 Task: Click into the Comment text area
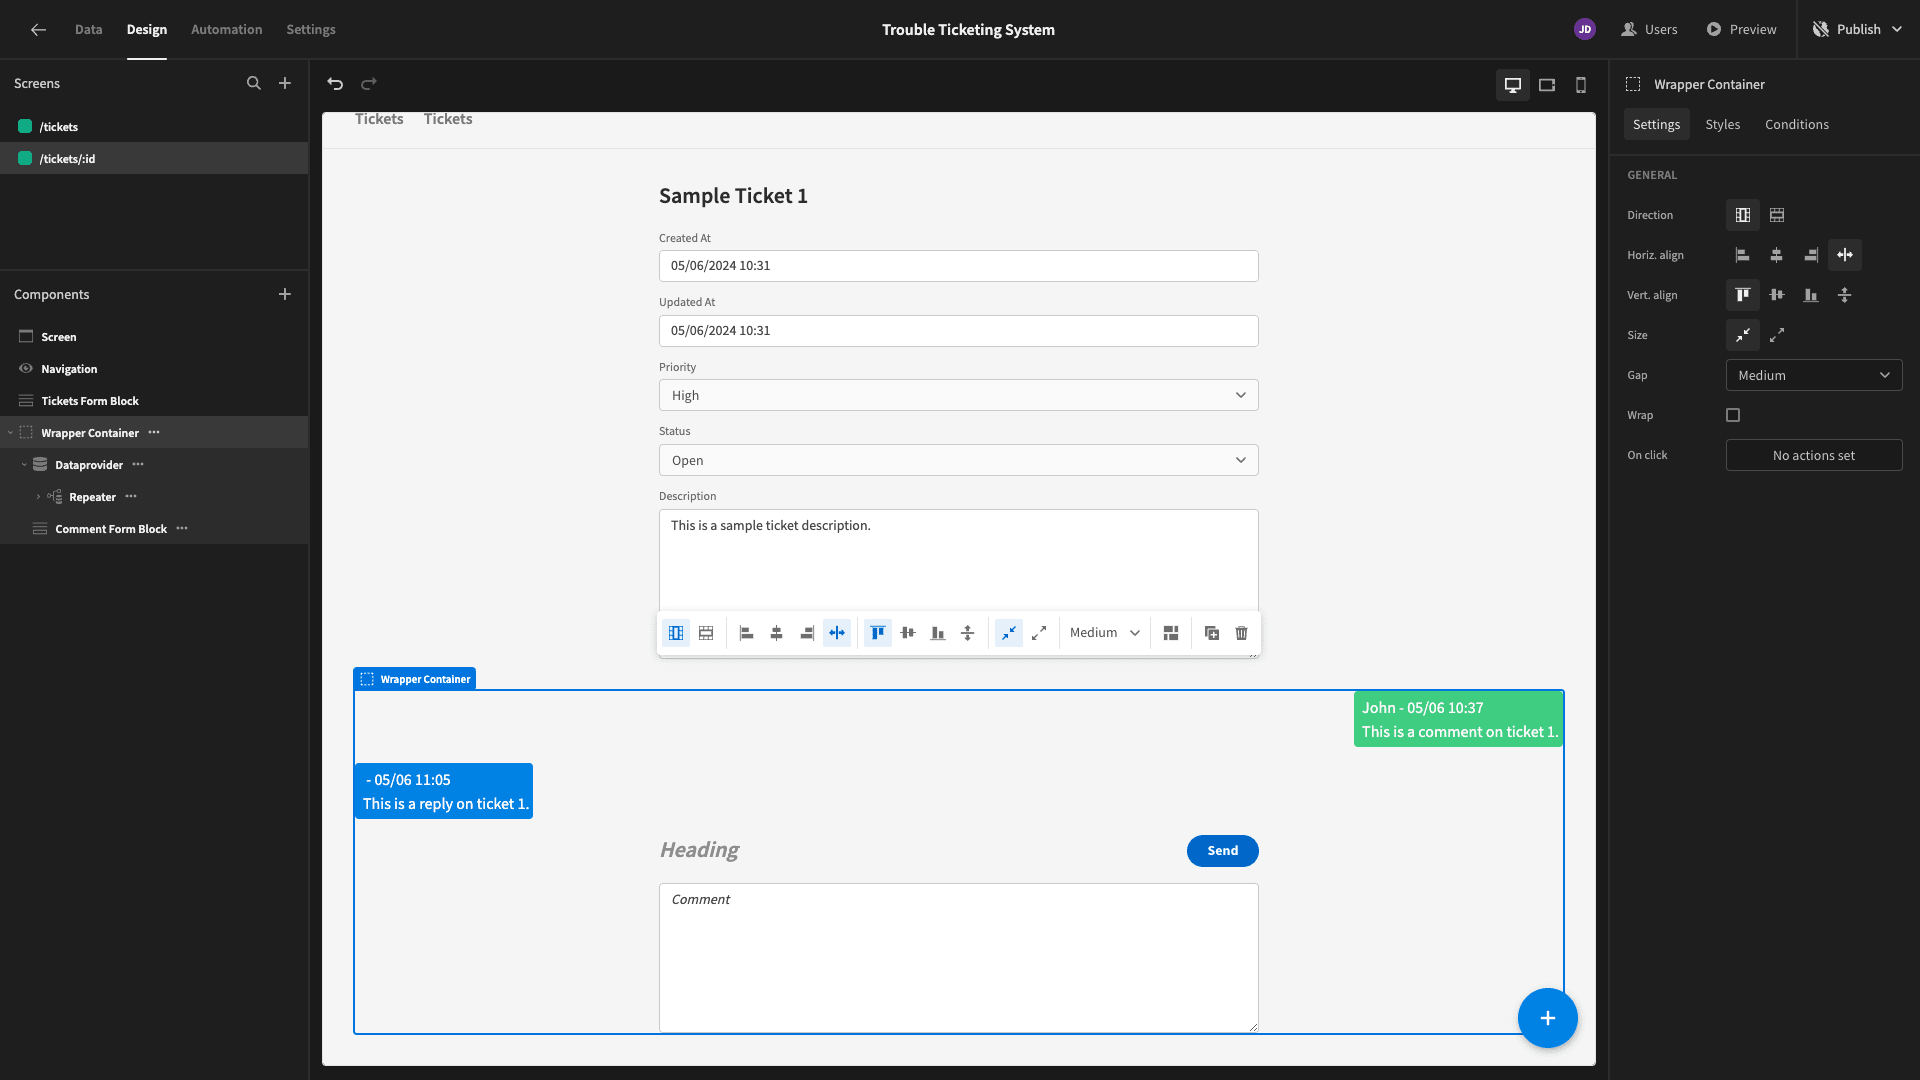point(958,958)
